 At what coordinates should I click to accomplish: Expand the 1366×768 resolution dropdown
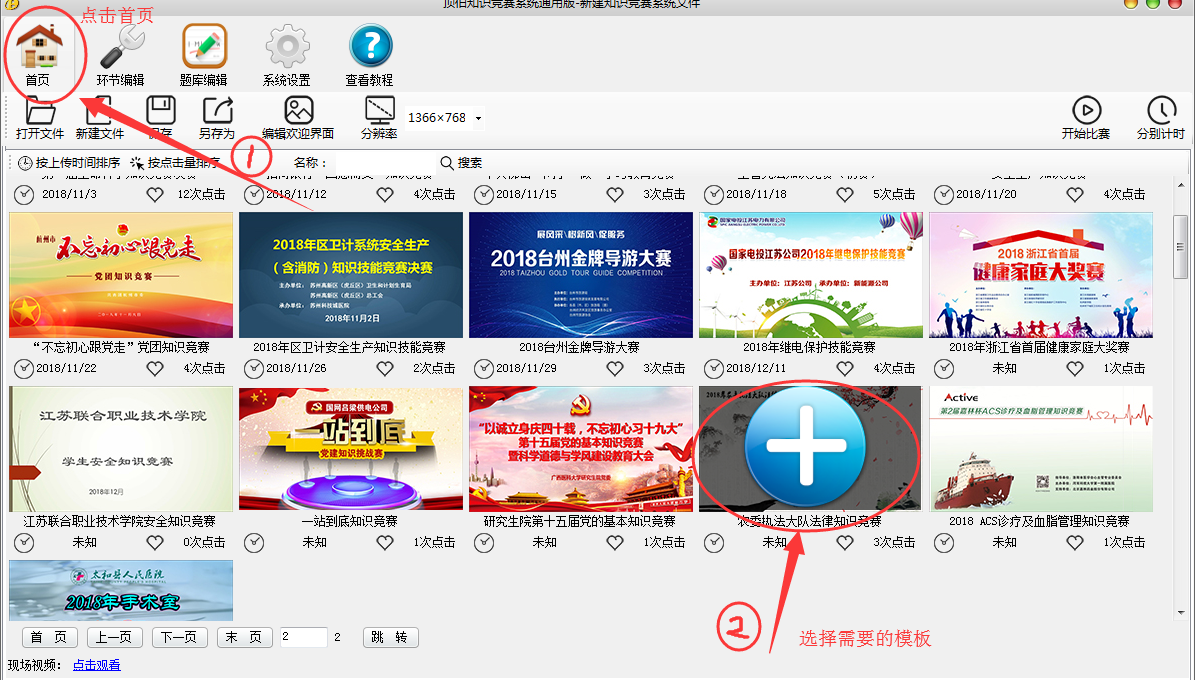click(x=478, y=119)
